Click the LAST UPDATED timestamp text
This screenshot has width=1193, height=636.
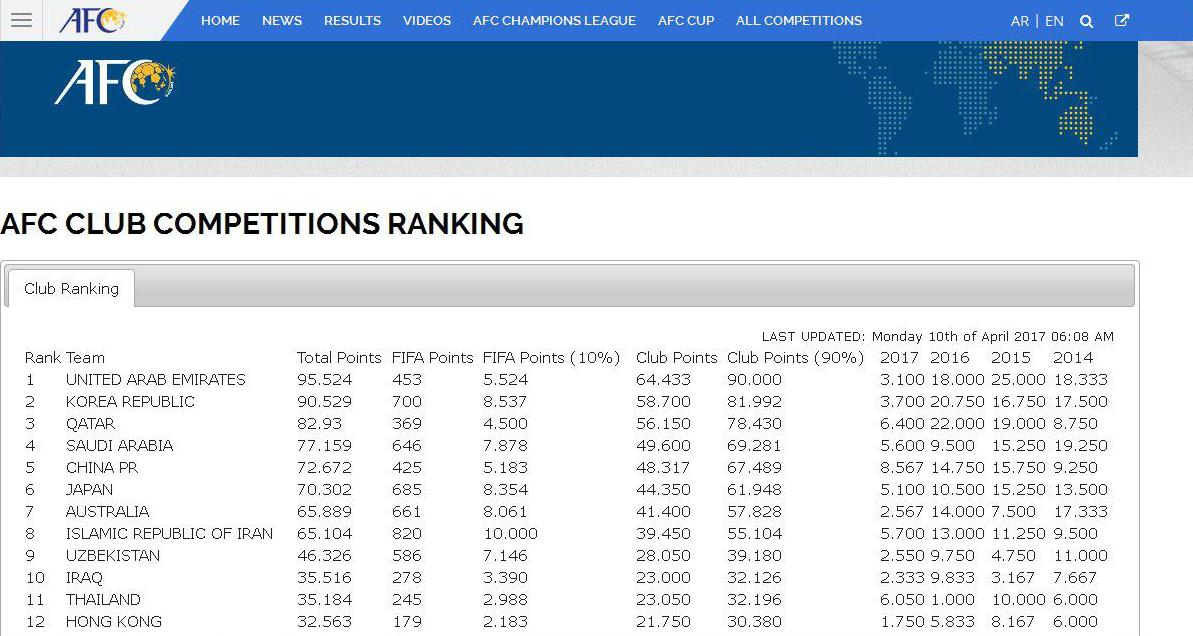point(937,336)
